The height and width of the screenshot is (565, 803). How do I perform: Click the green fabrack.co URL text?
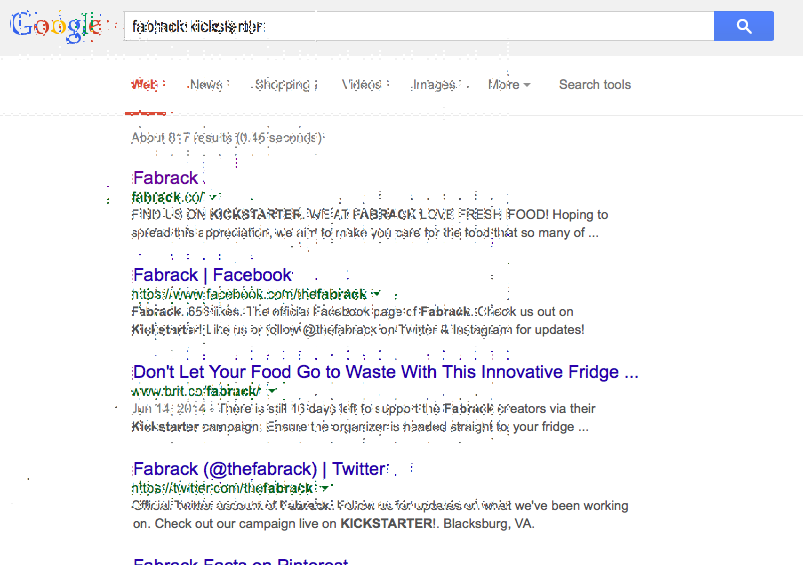pyautogui.click(x=168, y=197)
